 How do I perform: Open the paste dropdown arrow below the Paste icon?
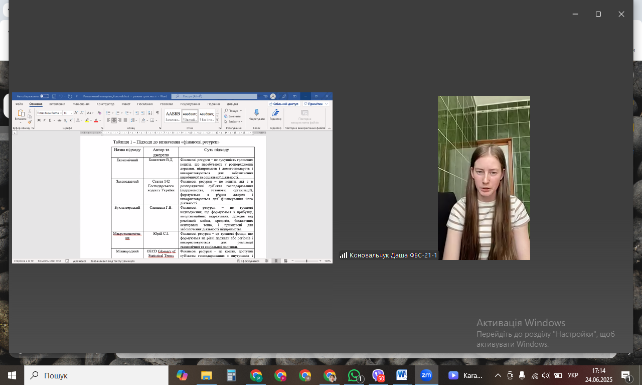click(21, 122)
